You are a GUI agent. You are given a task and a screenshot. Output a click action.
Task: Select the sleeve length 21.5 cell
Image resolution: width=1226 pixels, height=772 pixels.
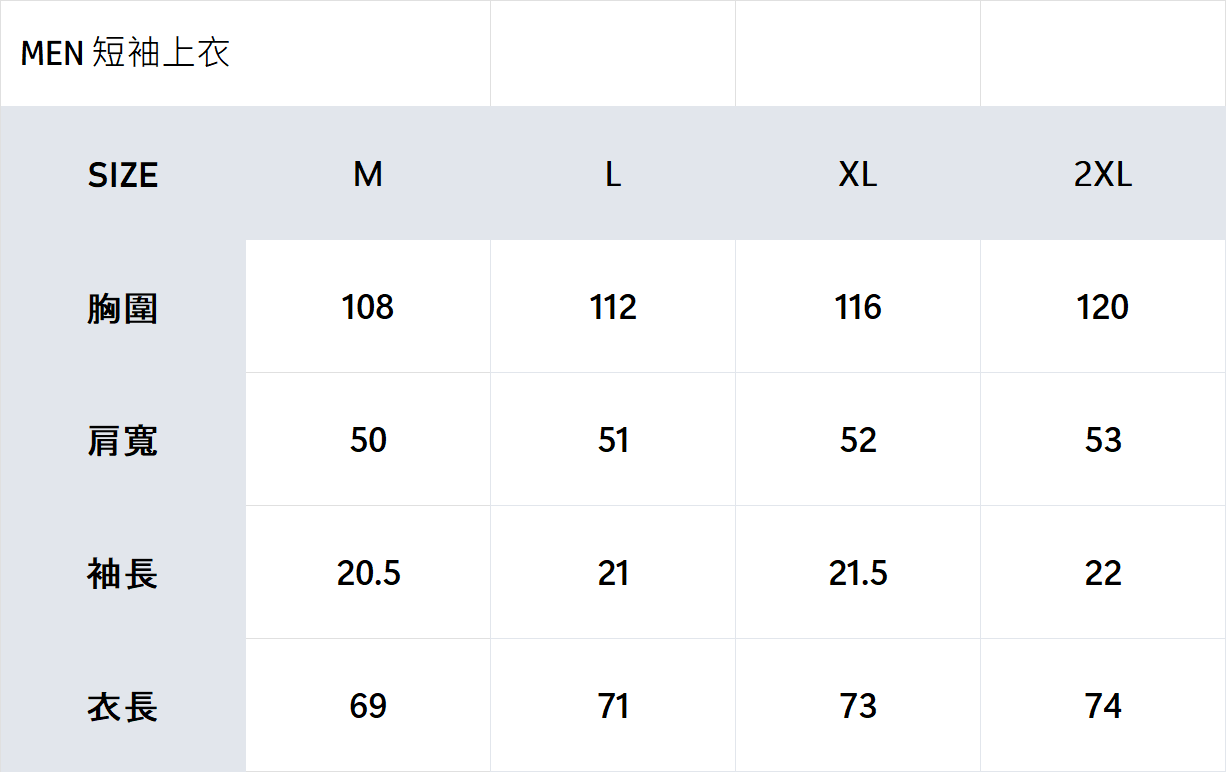click(x=858, y=573)
